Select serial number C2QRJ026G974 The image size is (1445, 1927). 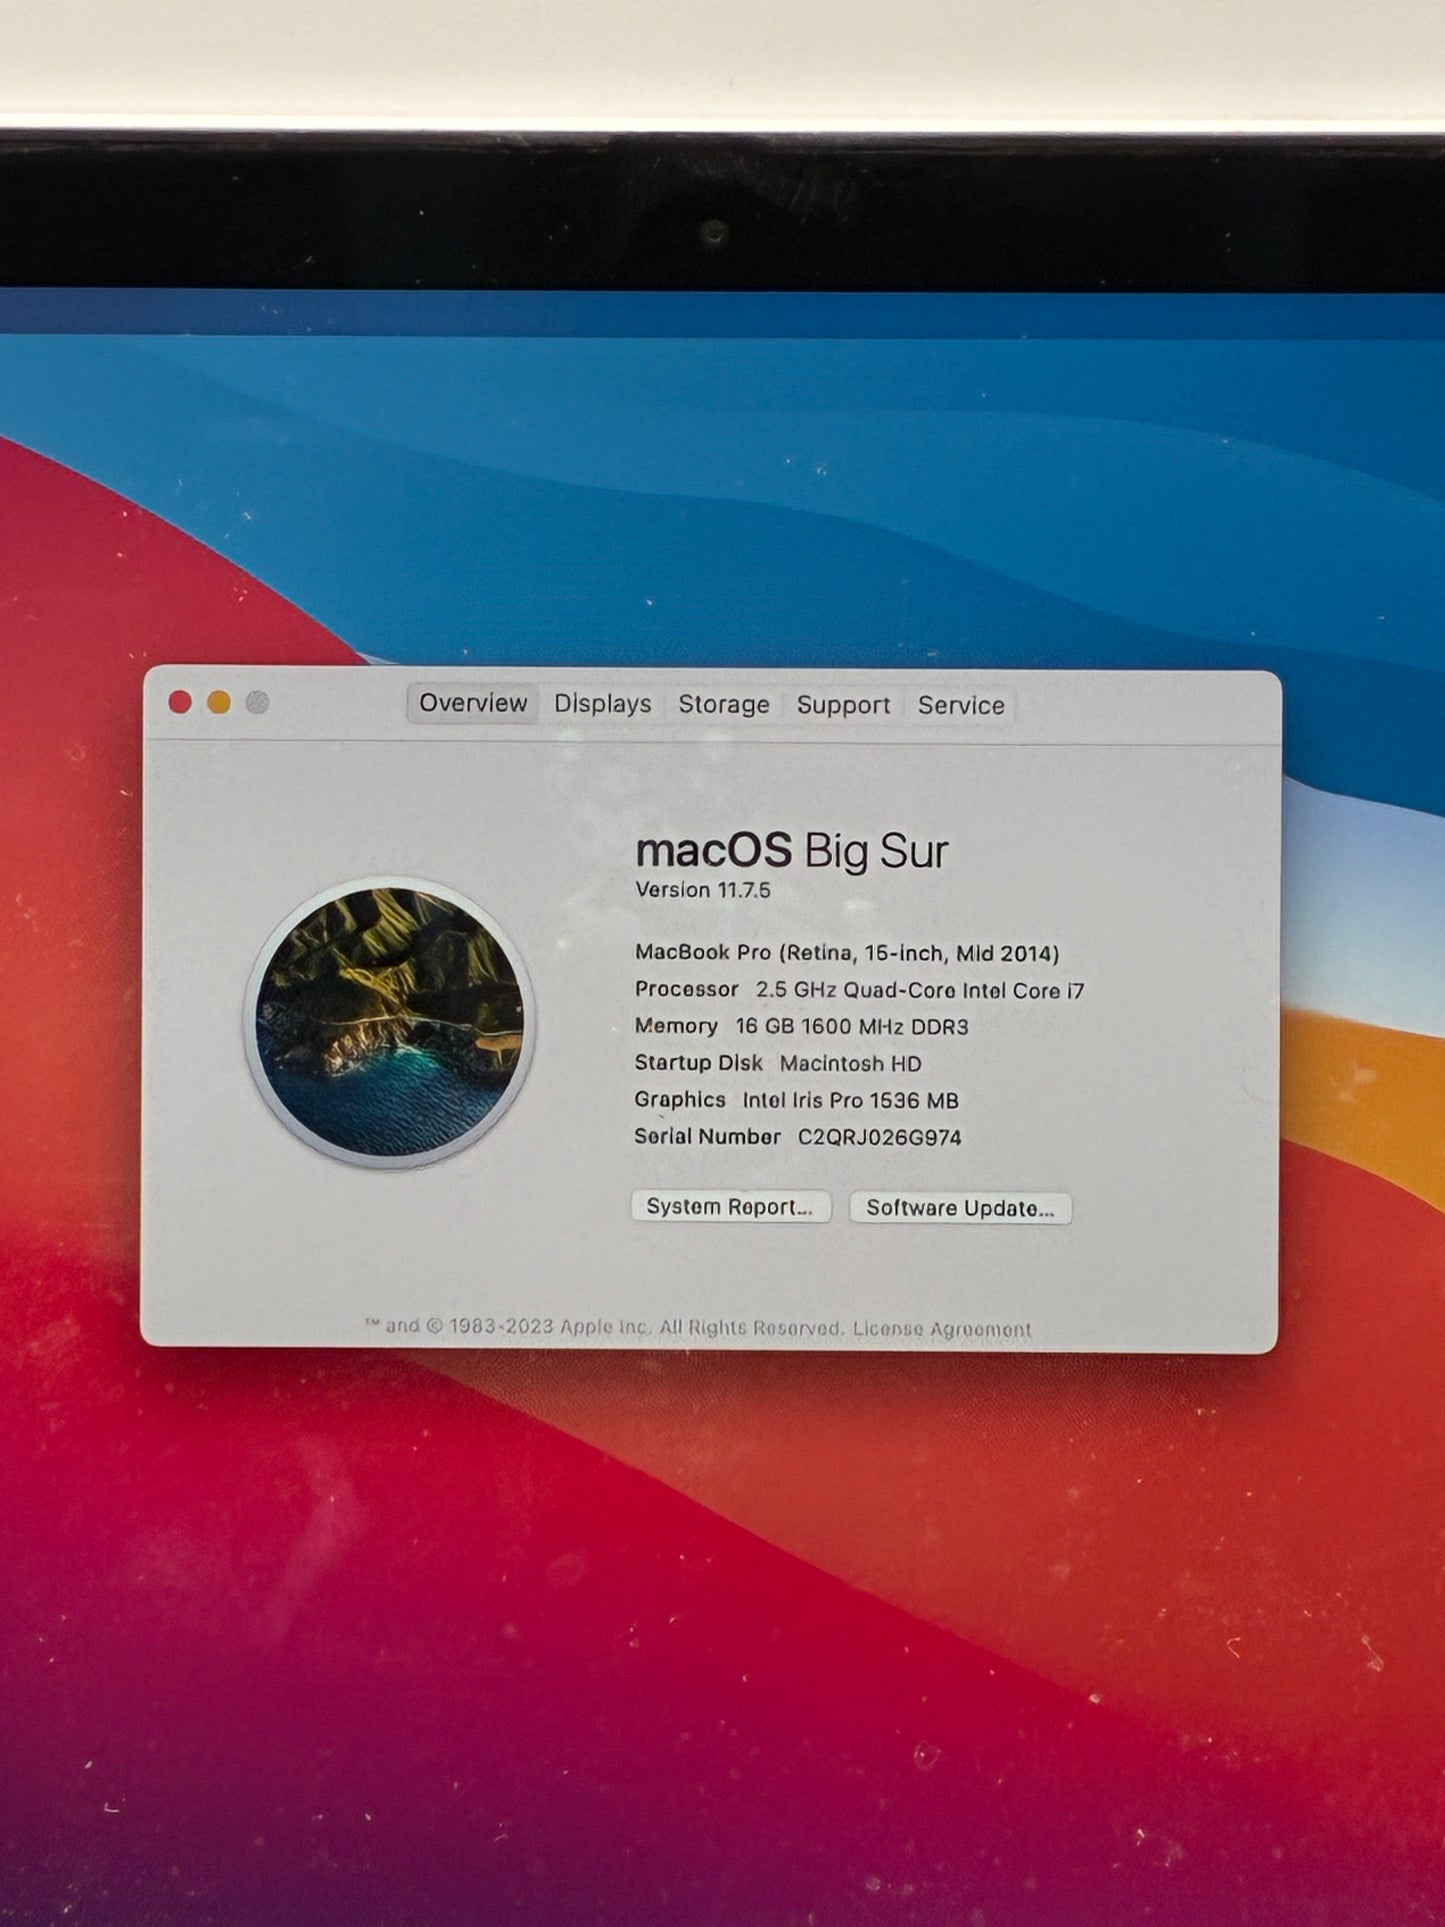(879, 1137)
